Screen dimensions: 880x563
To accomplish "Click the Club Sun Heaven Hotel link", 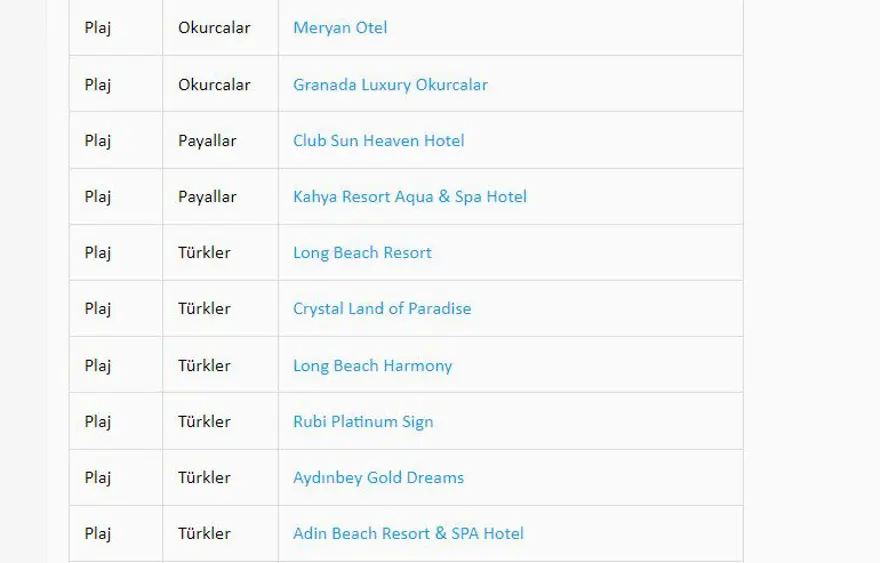I will [378, 141].
